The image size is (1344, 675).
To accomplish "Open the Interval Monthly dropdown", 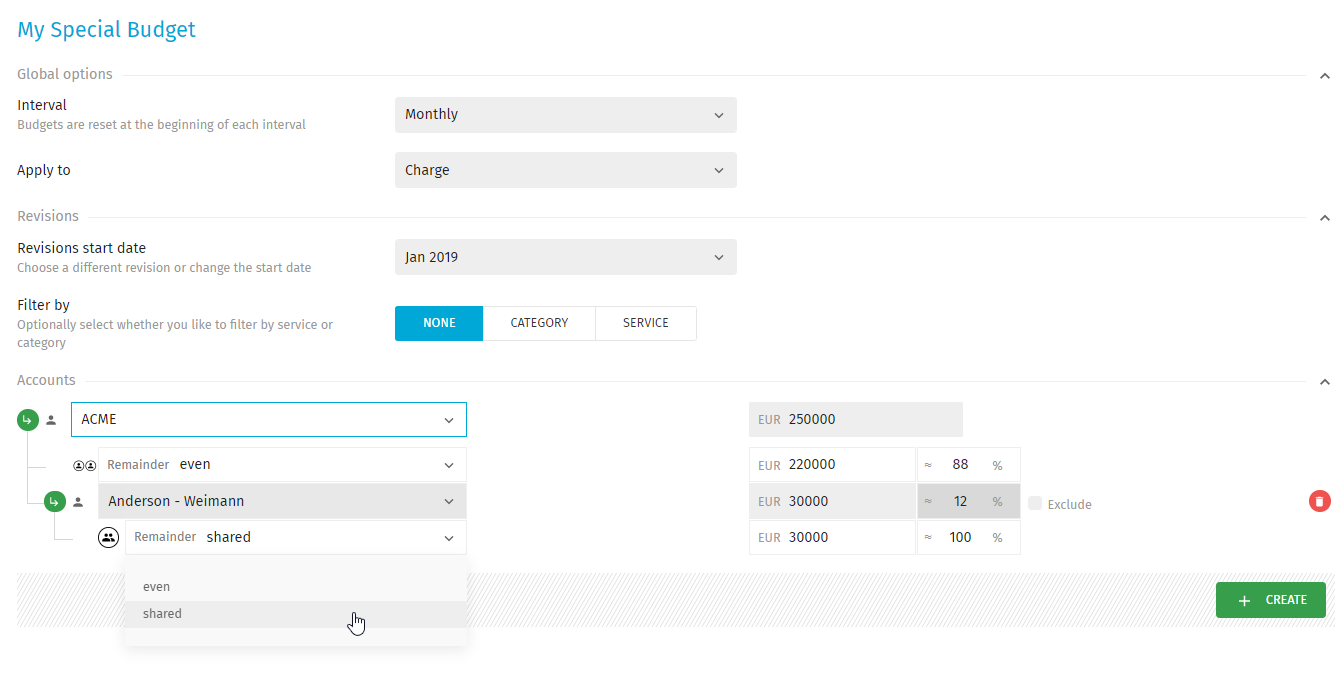I will tap(566, 115).
